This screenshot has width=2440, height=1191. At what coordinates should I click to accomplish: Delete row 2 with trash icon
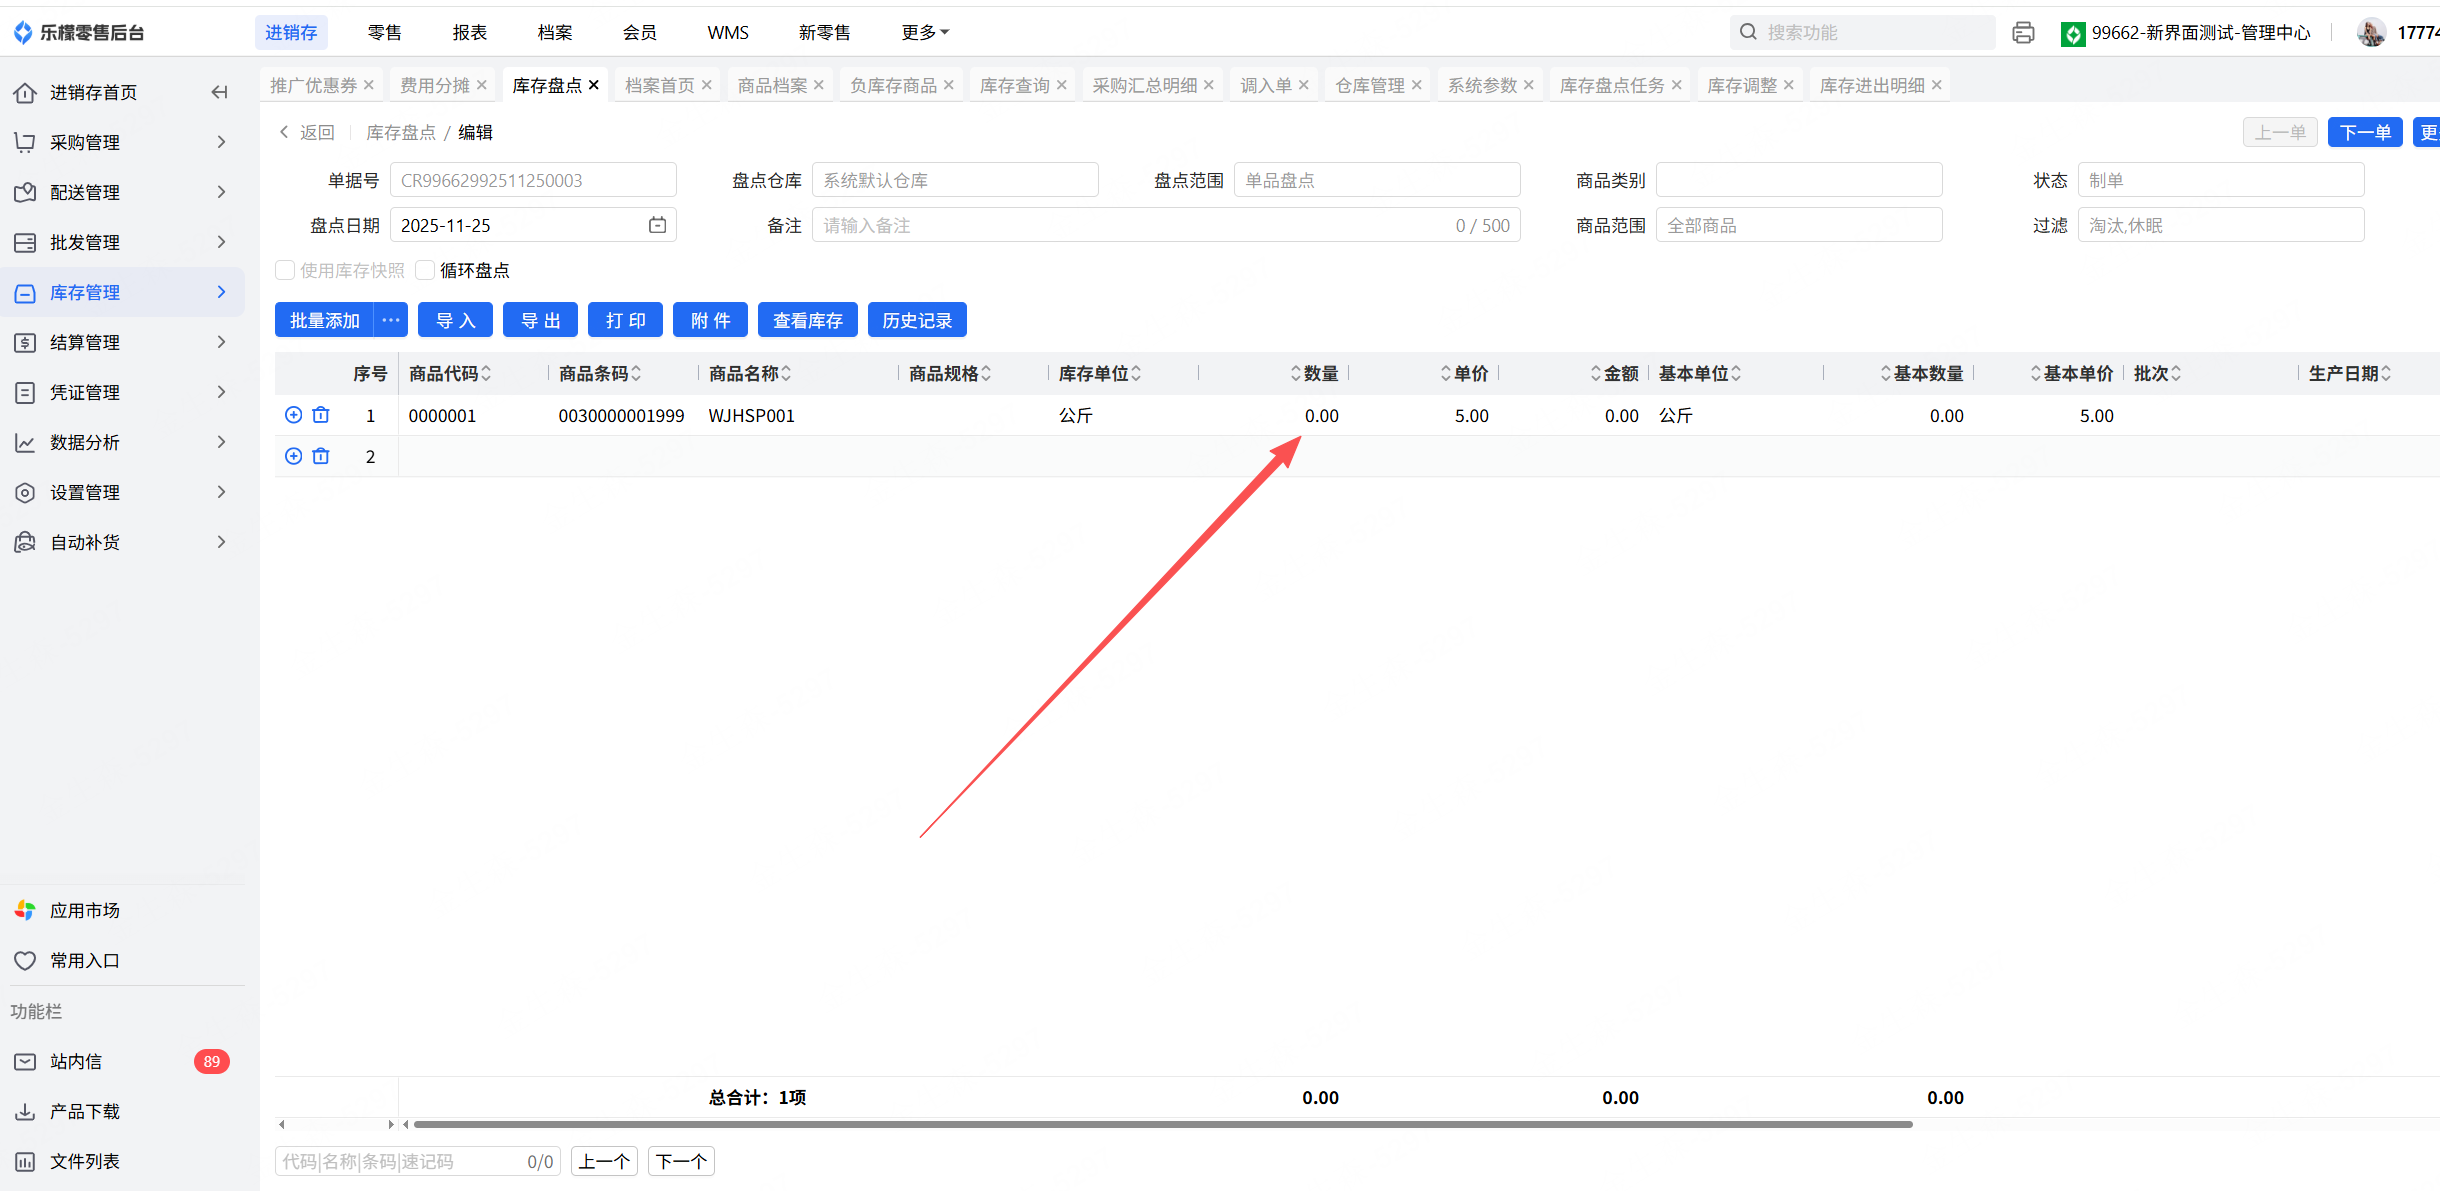pyautogui.click(x=321, y=456)
